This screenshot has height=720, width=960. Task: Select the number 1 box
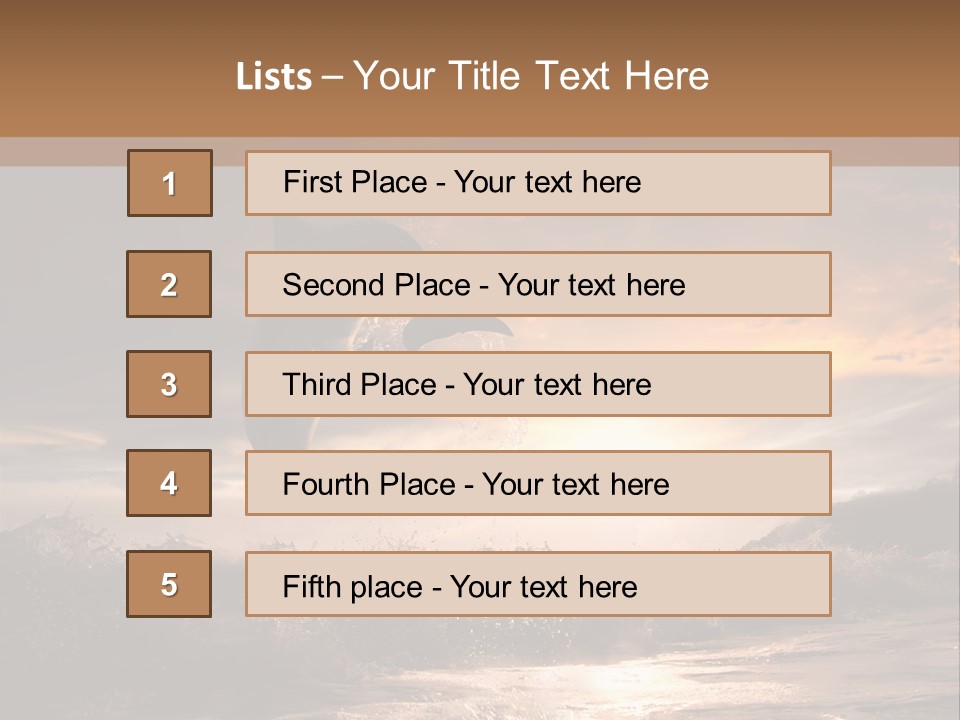(170, 183)
